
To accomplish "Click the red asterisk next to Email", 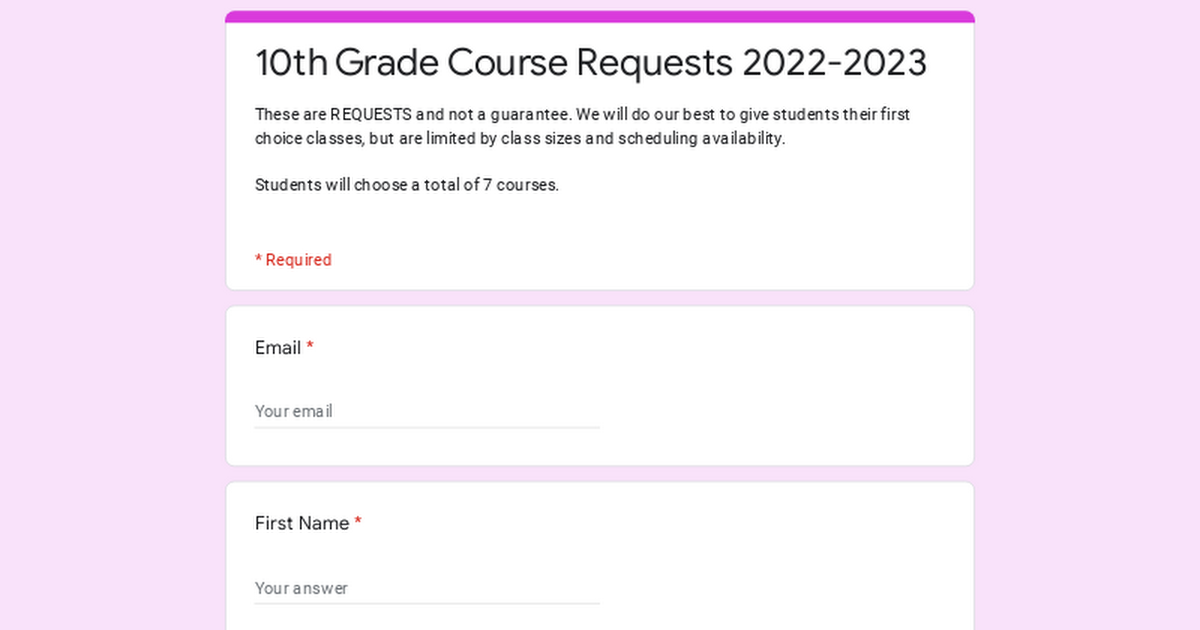I will [310, 347].
